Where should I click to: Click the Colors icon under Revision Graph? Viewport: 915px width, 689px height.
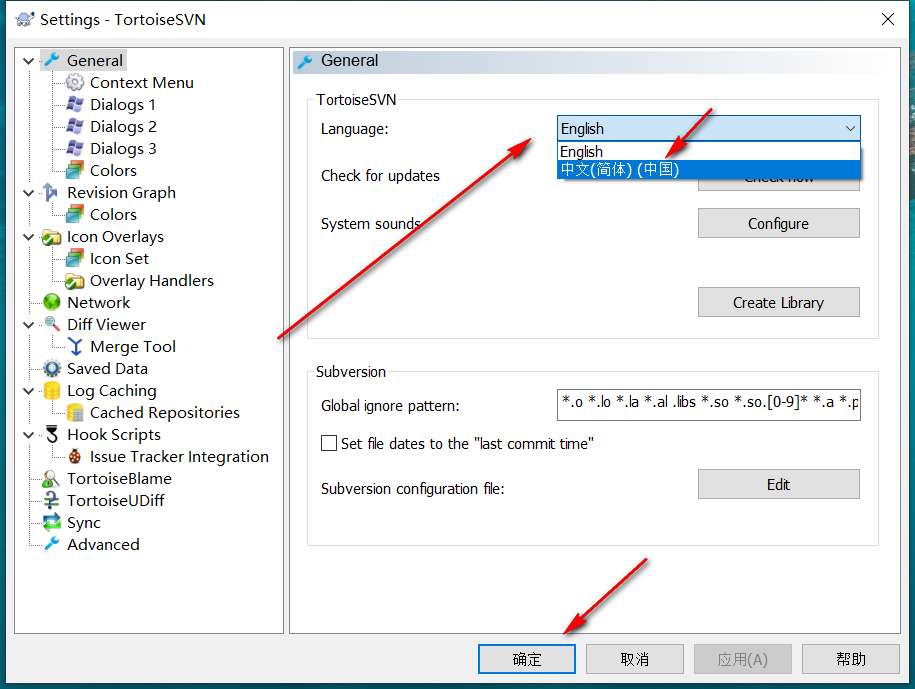point(75,214)
